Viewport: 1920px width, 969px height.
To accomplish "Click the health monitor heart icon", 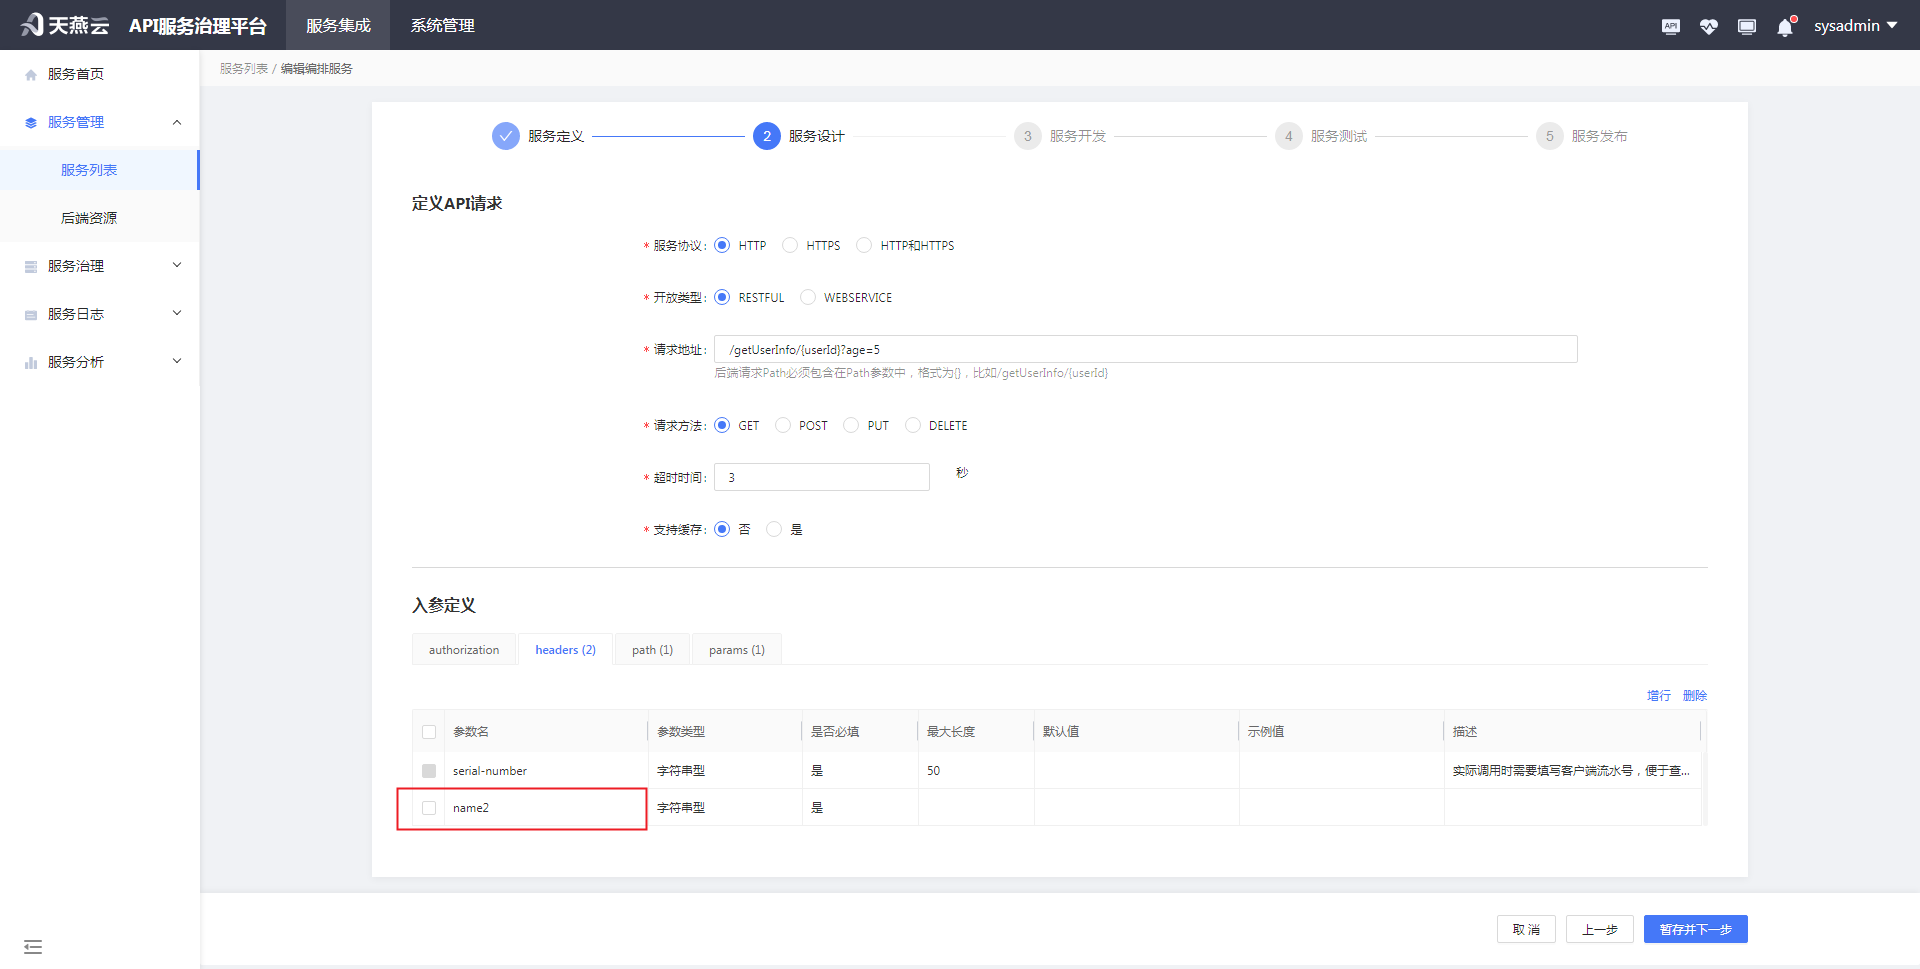I will pyautogui.click(x=1709, y=25).
